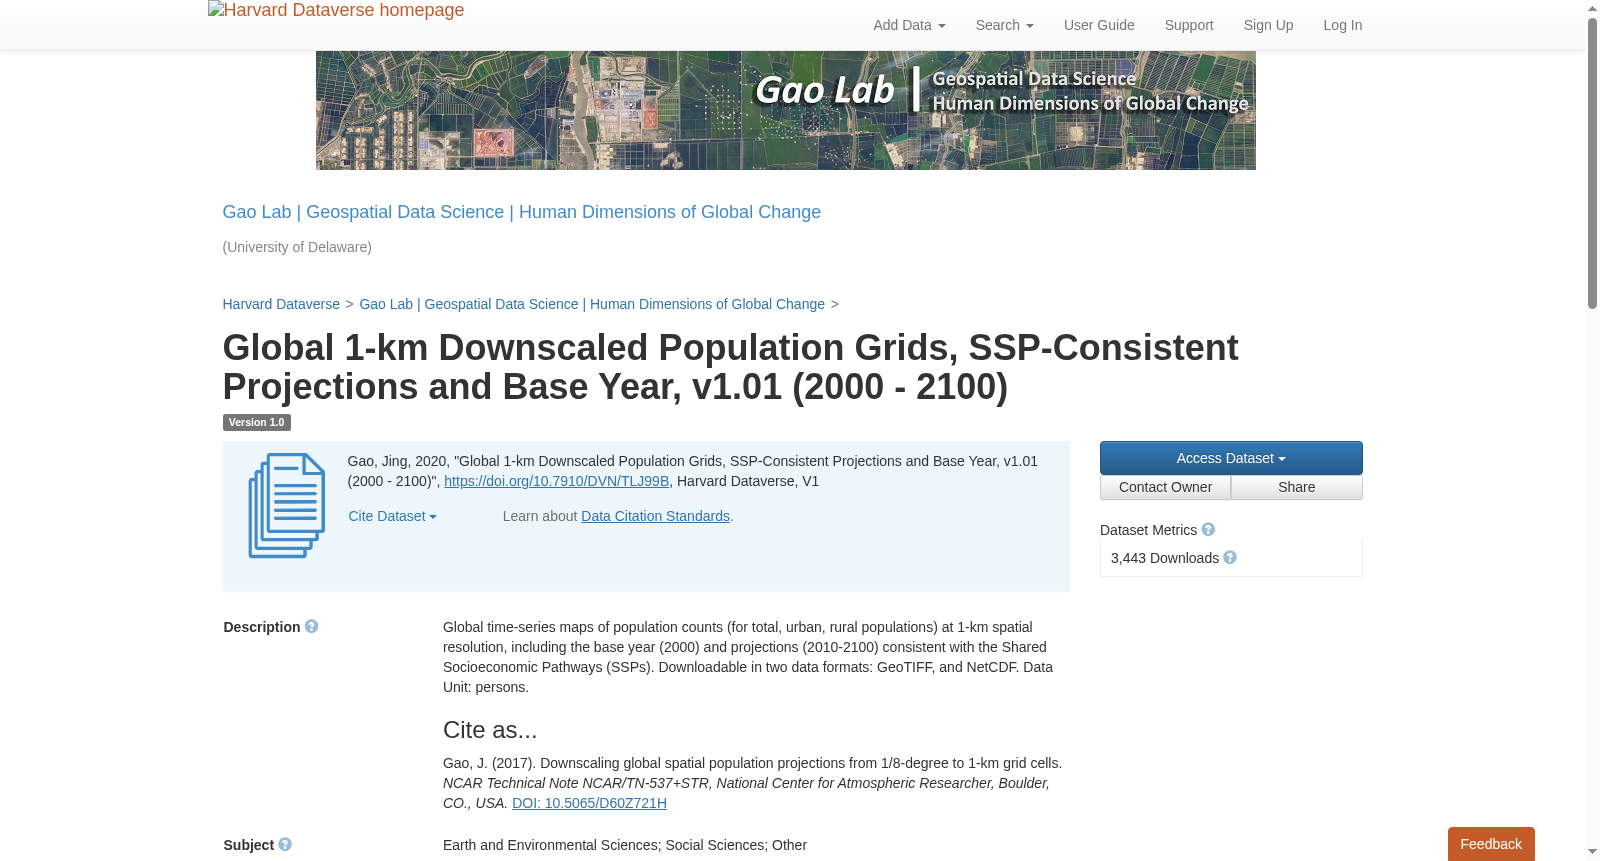Click the Harvard Dataverse homepage logo
1600x861 pixels.
pos(336,11)
